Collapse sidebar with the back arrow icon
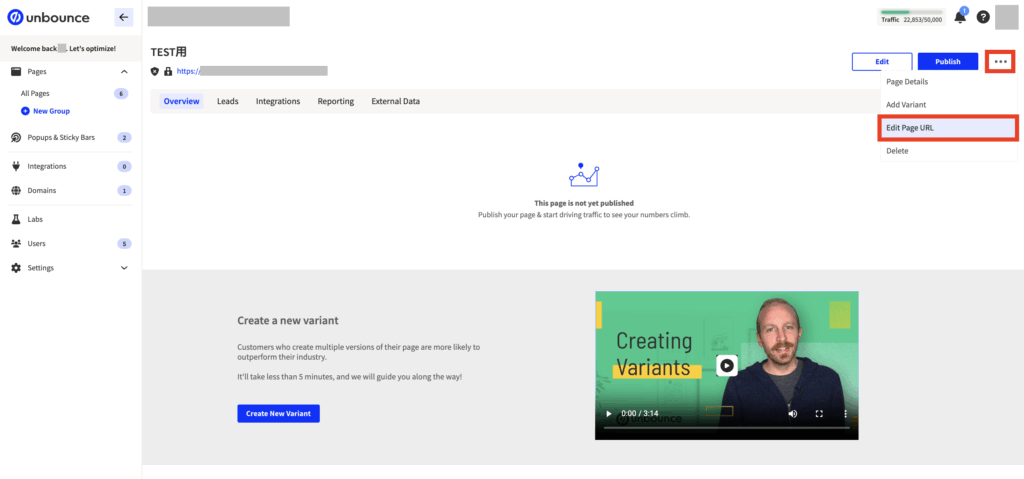Viewport: 1024px width, 479px height. pos(124,17)
